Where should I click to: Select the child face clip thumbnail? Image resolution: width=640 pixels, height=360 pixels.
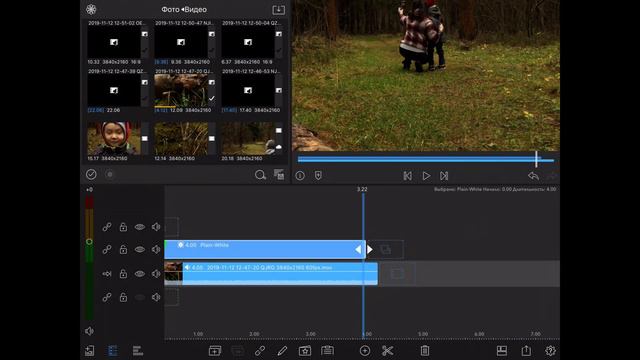click(114, 138)
